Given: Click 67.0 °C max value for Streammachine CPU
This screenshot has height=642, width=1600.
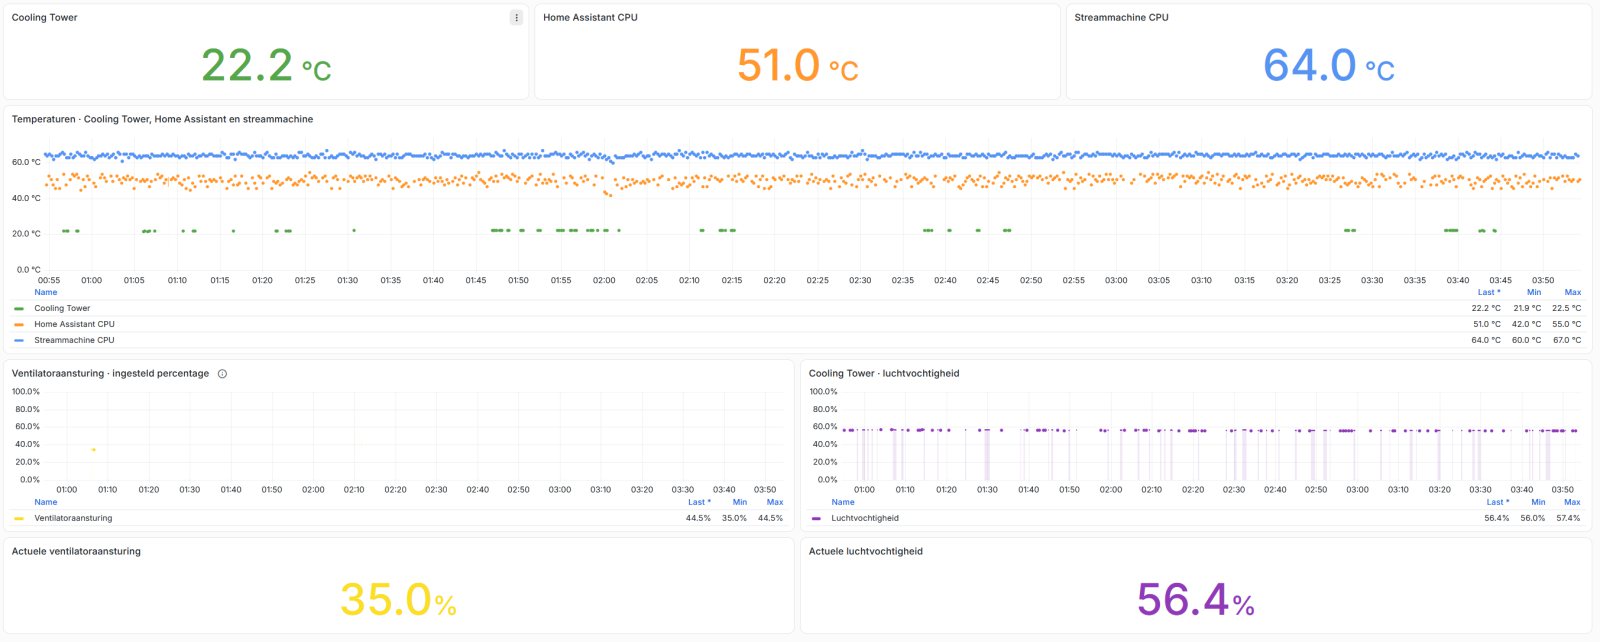Looking at the screenshot, I should (1567, 341).
